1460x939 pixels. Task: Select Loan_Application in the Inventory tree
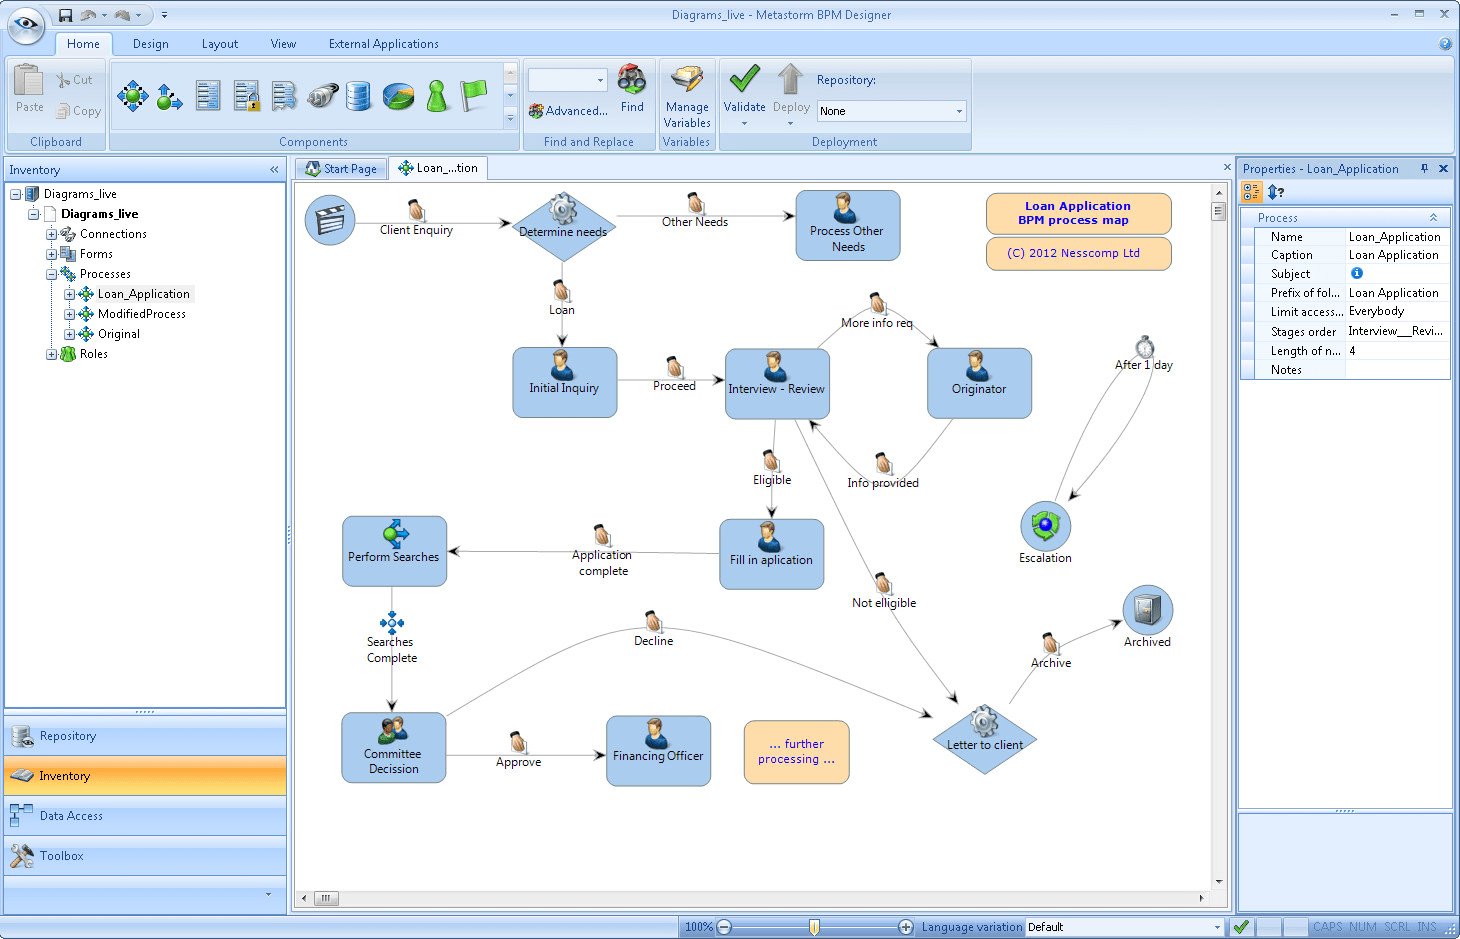pos(143,293)
